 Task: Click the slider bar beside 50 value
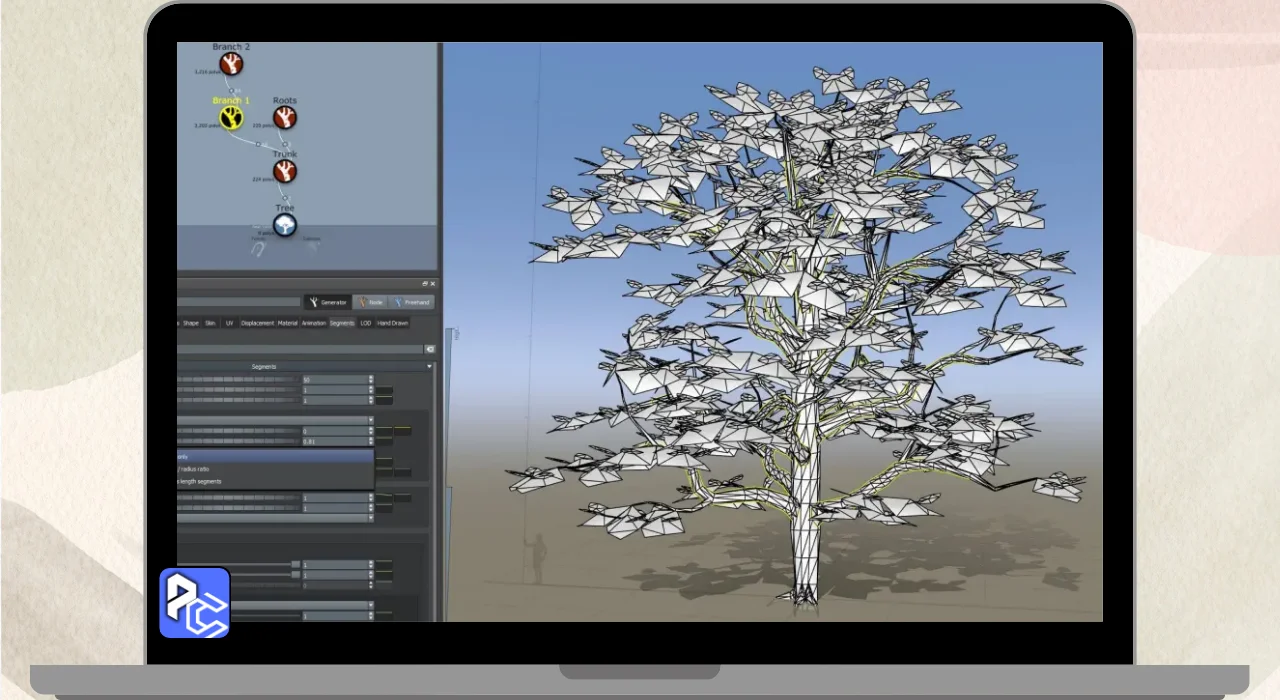point(239,380)
